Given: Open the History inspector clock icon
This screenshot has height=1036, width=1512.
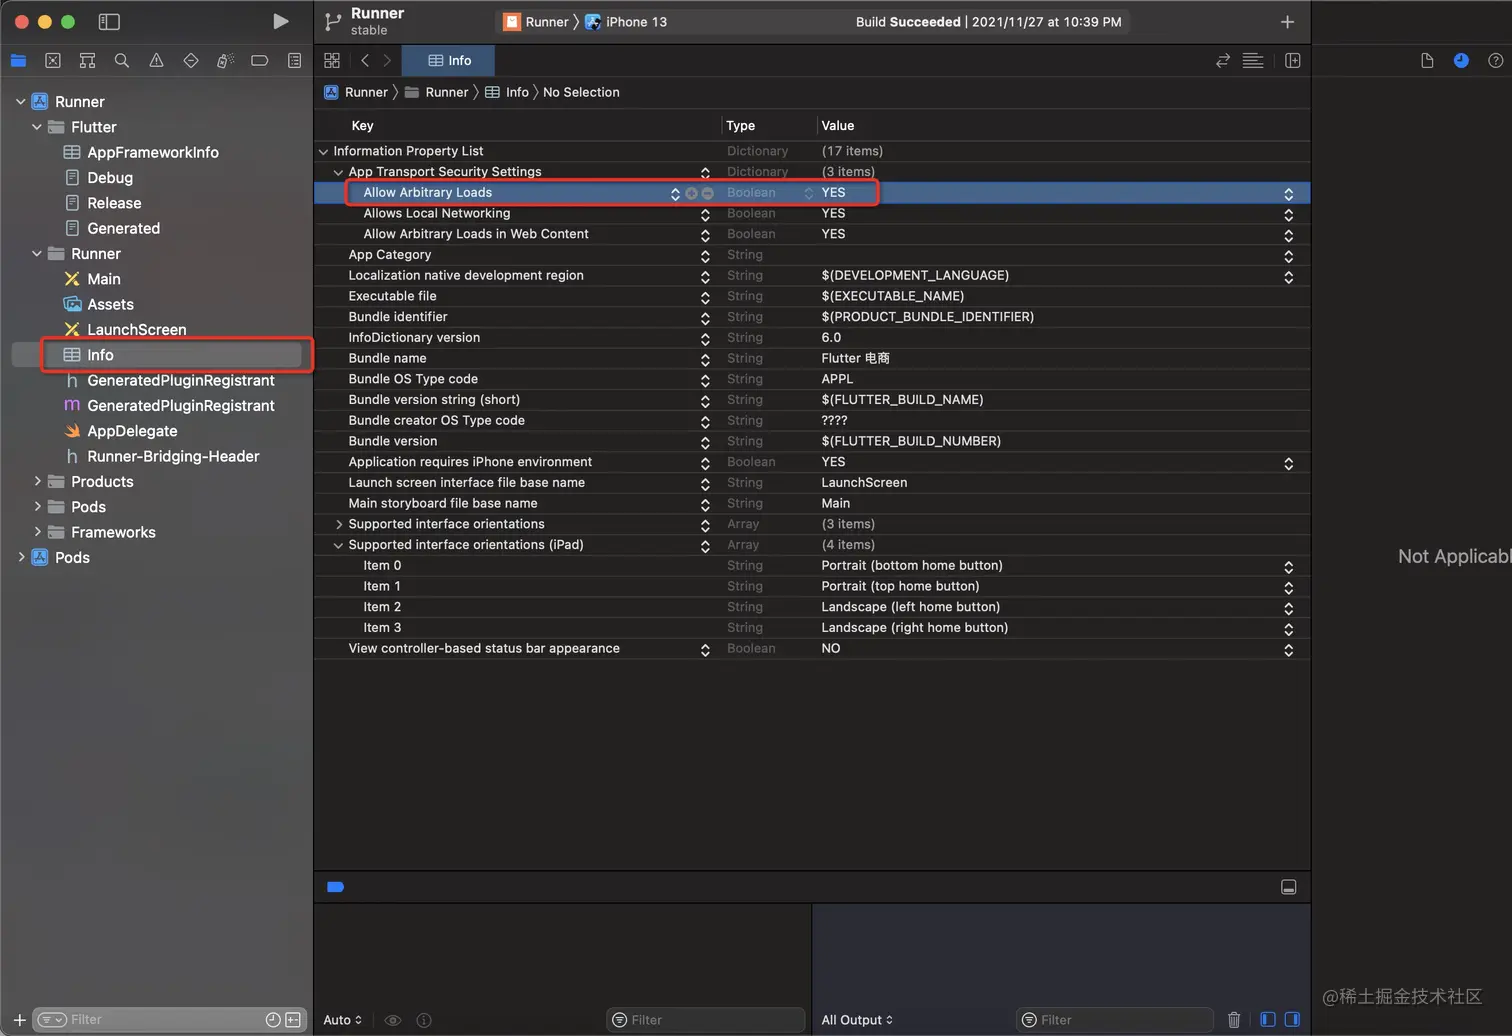Looking at the screenshot, I should point(1461,61).
